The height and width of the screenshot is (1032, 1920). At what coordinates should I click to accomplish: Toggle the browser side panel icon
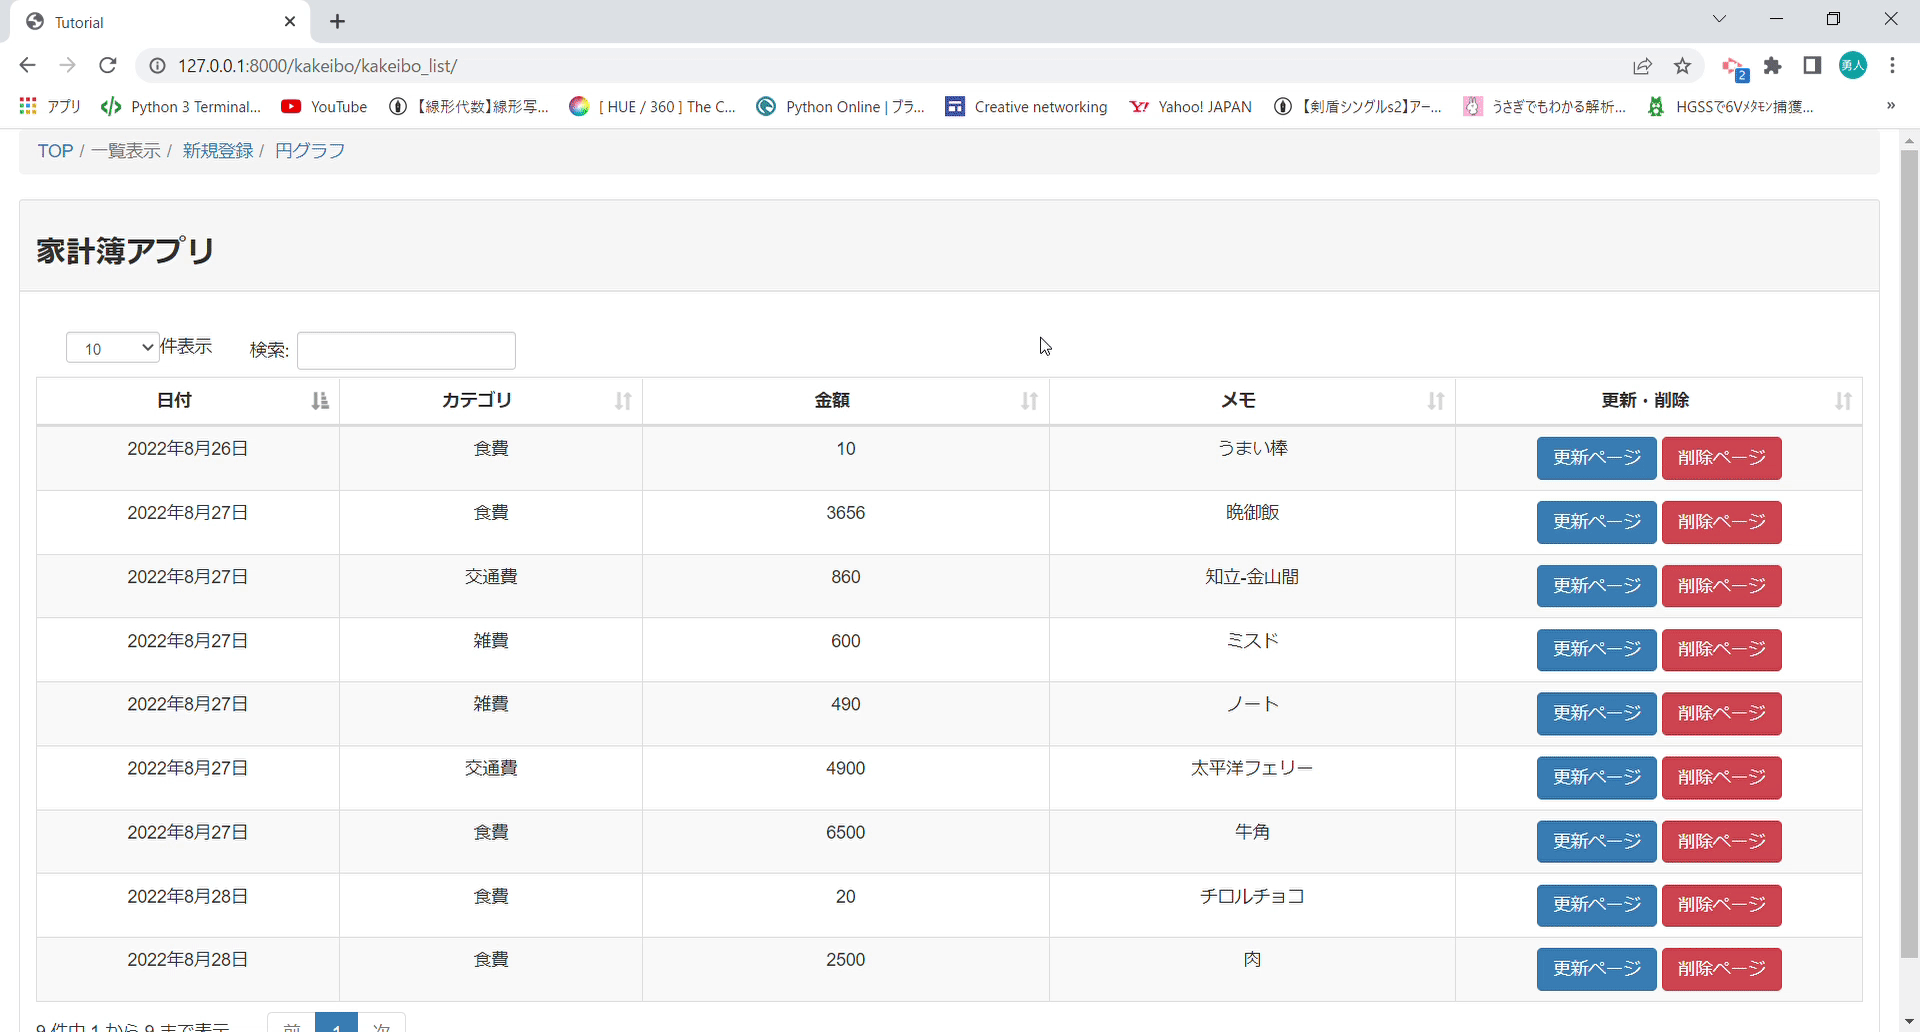coord(1812,66)
